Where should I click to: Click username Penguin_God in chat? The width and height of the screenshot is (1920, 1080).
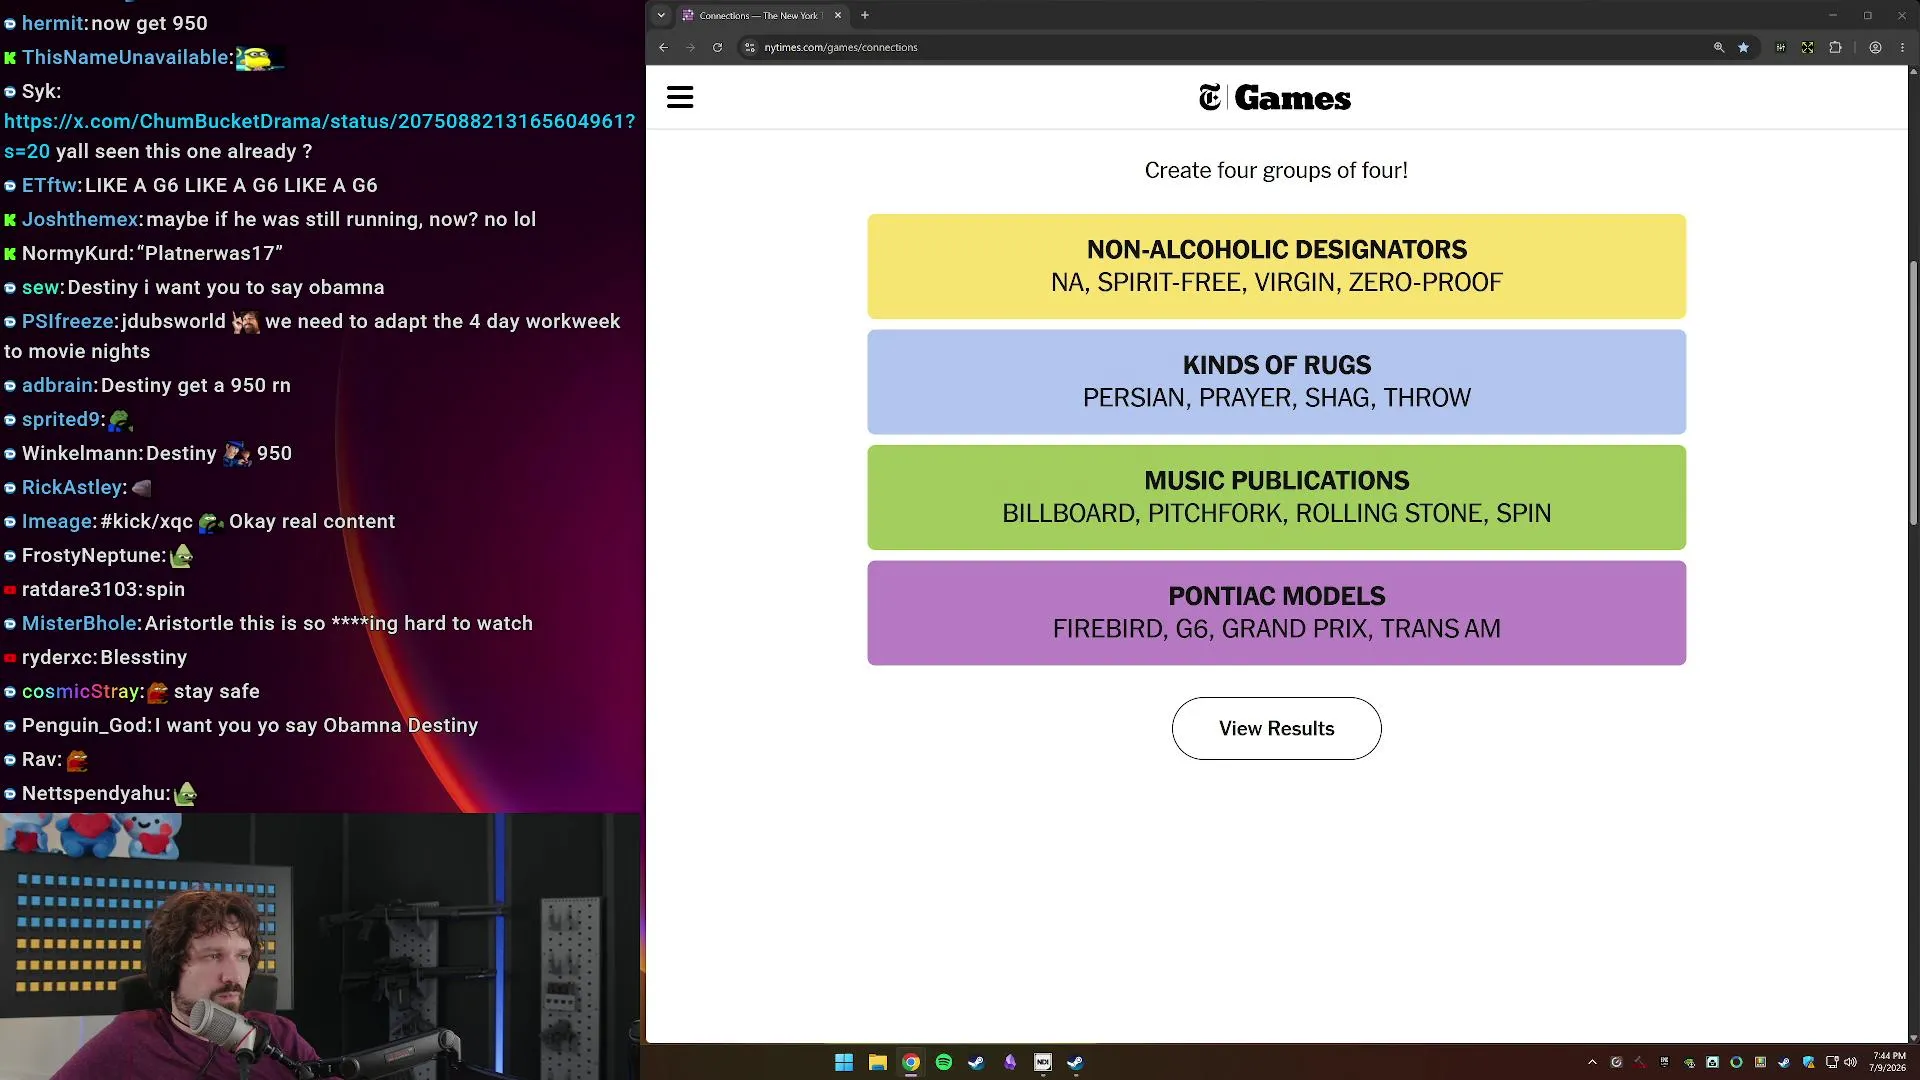(85, 725)
